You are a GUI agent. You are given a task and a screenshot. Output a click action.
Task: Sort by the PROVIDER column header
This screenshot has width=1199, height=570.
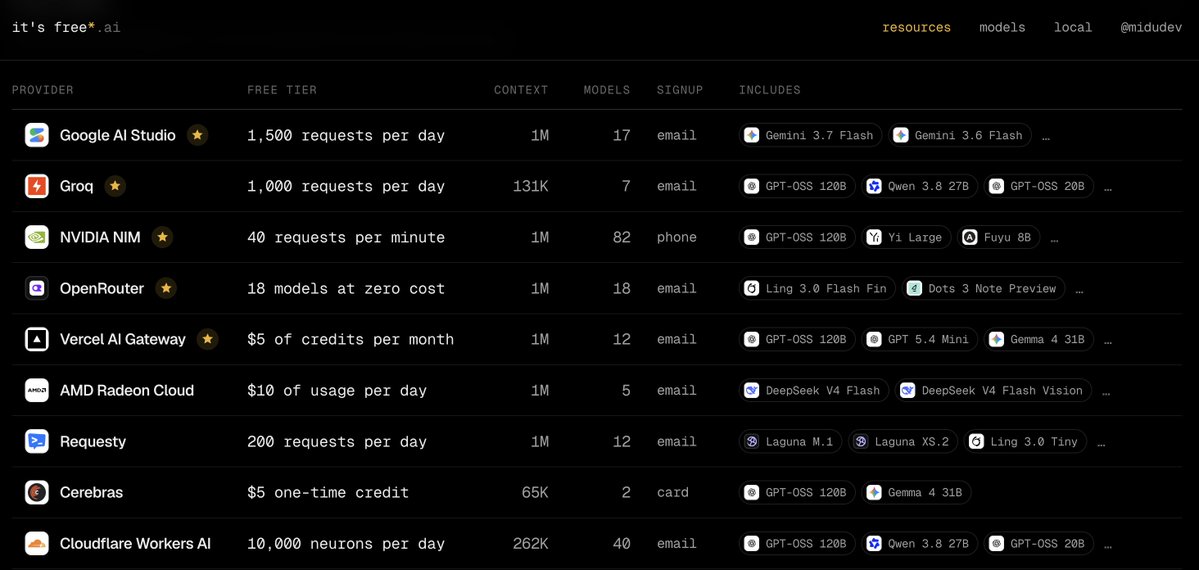click(43, 90)
